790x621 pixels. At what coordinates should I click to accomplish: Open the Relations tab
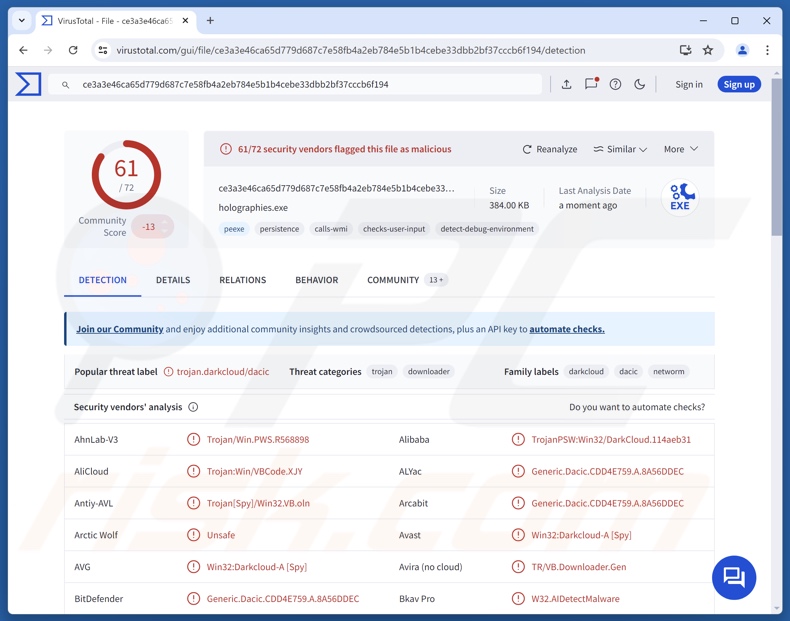pos(243,280)
